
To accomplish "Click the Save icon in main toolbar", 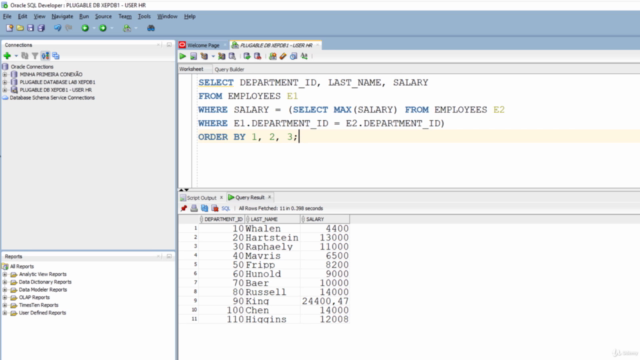I will tap(31, 28).
